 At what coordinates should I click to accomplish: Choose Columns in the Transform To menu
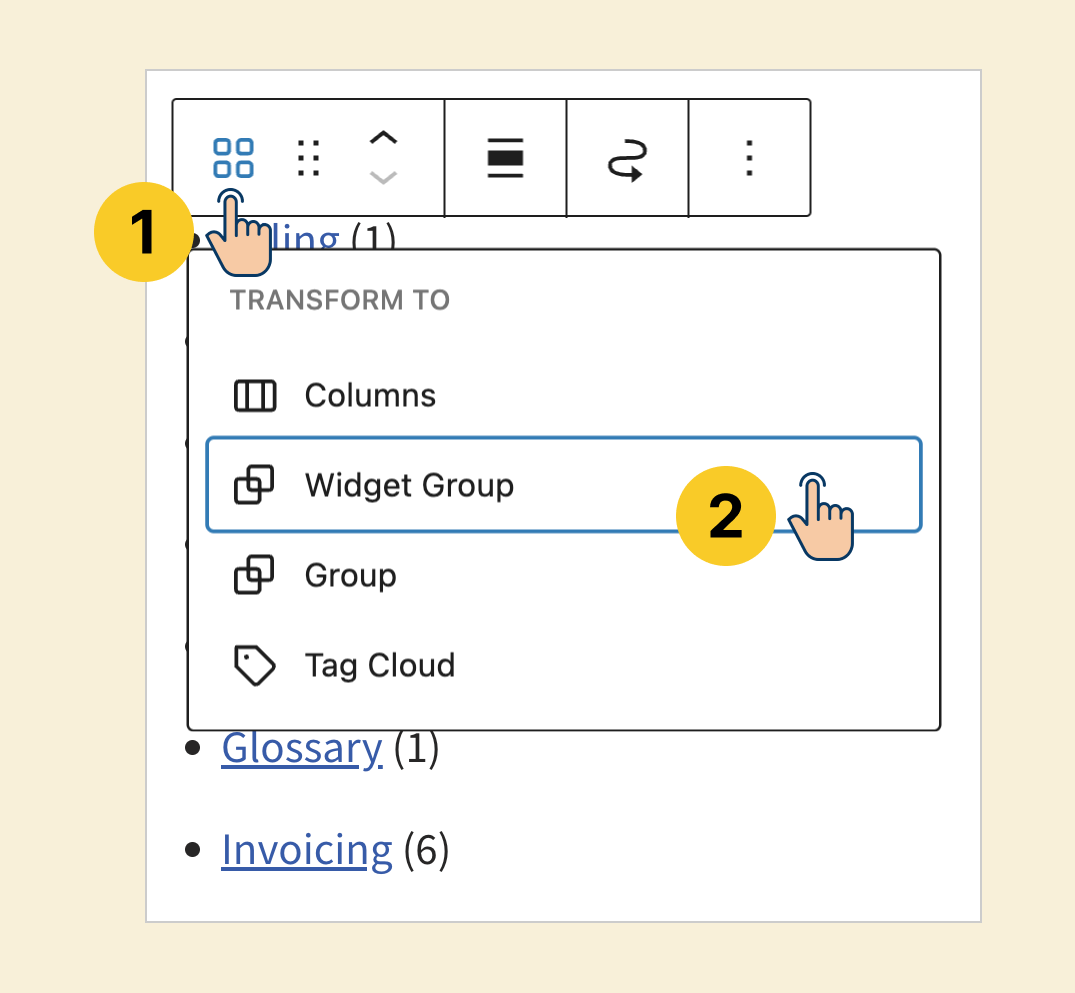370,396
